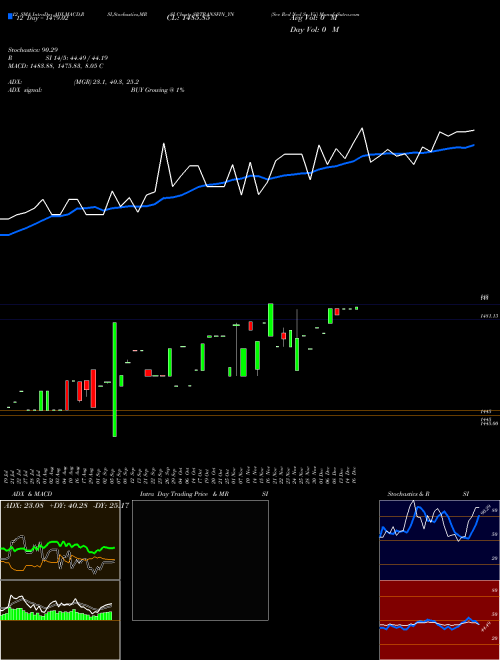Click the tallest green candlestick in the candle chart
Screen dimensions: 500x660
pyautogui.click(x=114, y=379)
